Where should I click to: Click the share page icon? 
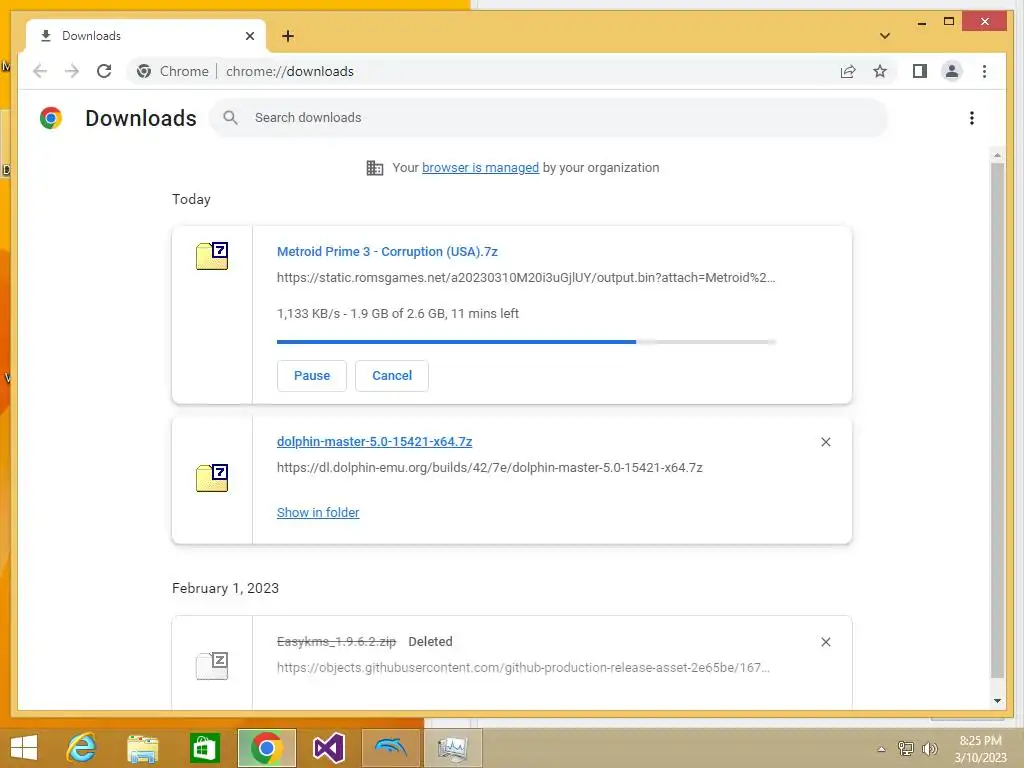point(848,71)
